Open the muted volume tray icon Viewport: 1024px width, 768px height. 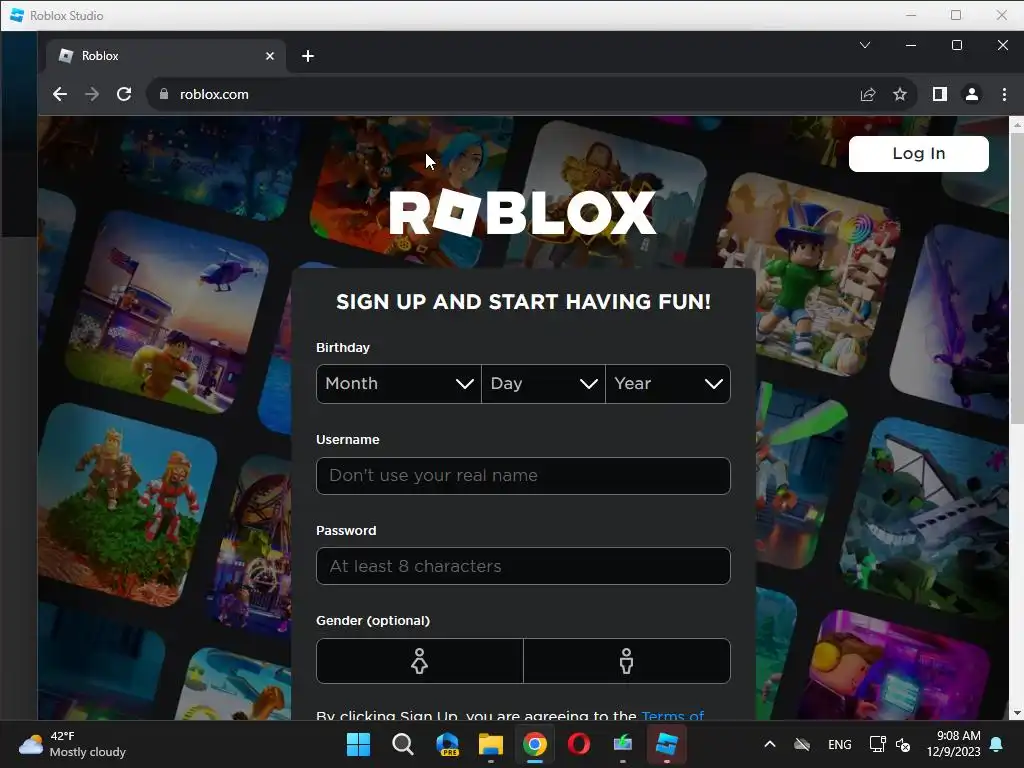click(x=903, y=744)
